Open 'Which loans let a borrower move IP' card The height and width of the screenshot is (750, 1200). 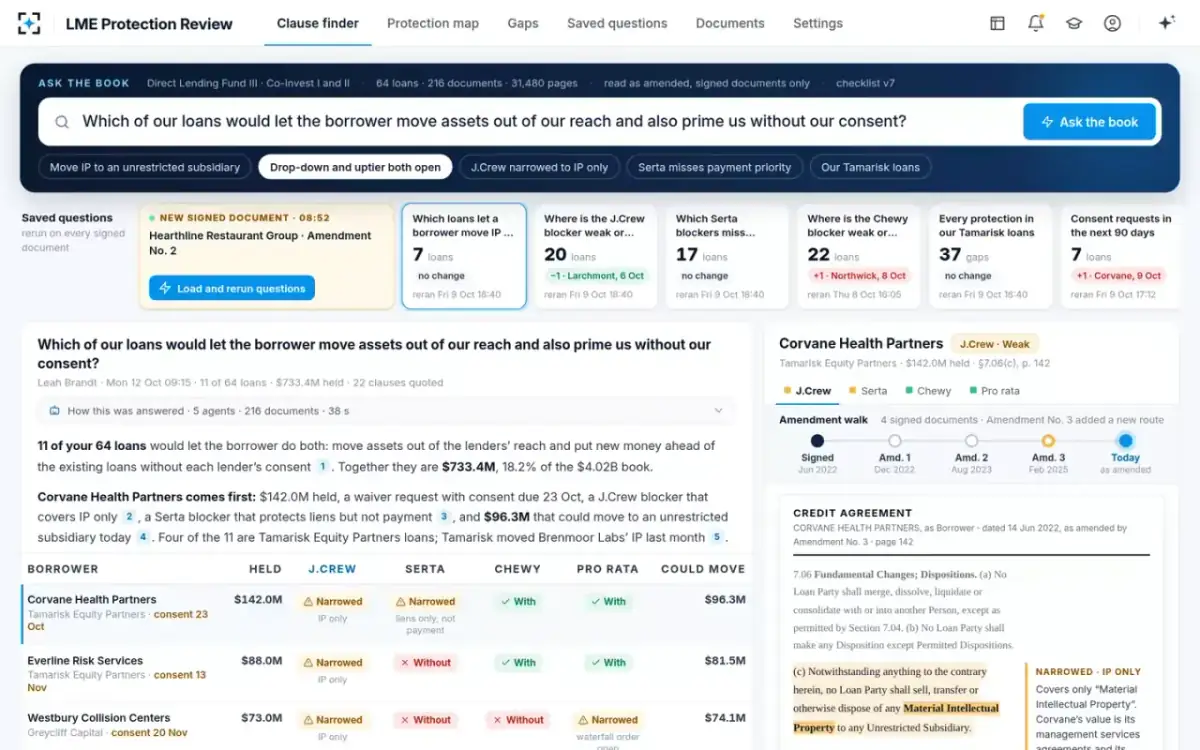464,256
